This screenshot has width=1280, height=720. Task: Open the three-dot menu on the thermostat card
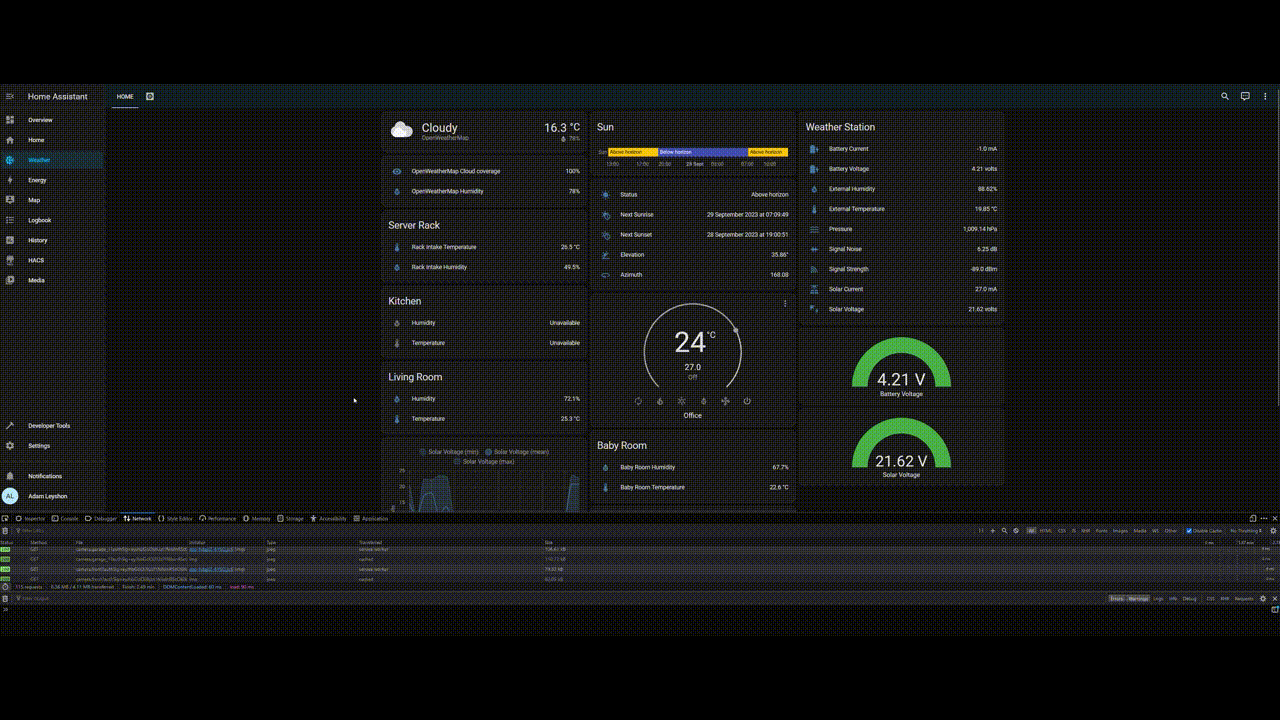tap(784, 303)
